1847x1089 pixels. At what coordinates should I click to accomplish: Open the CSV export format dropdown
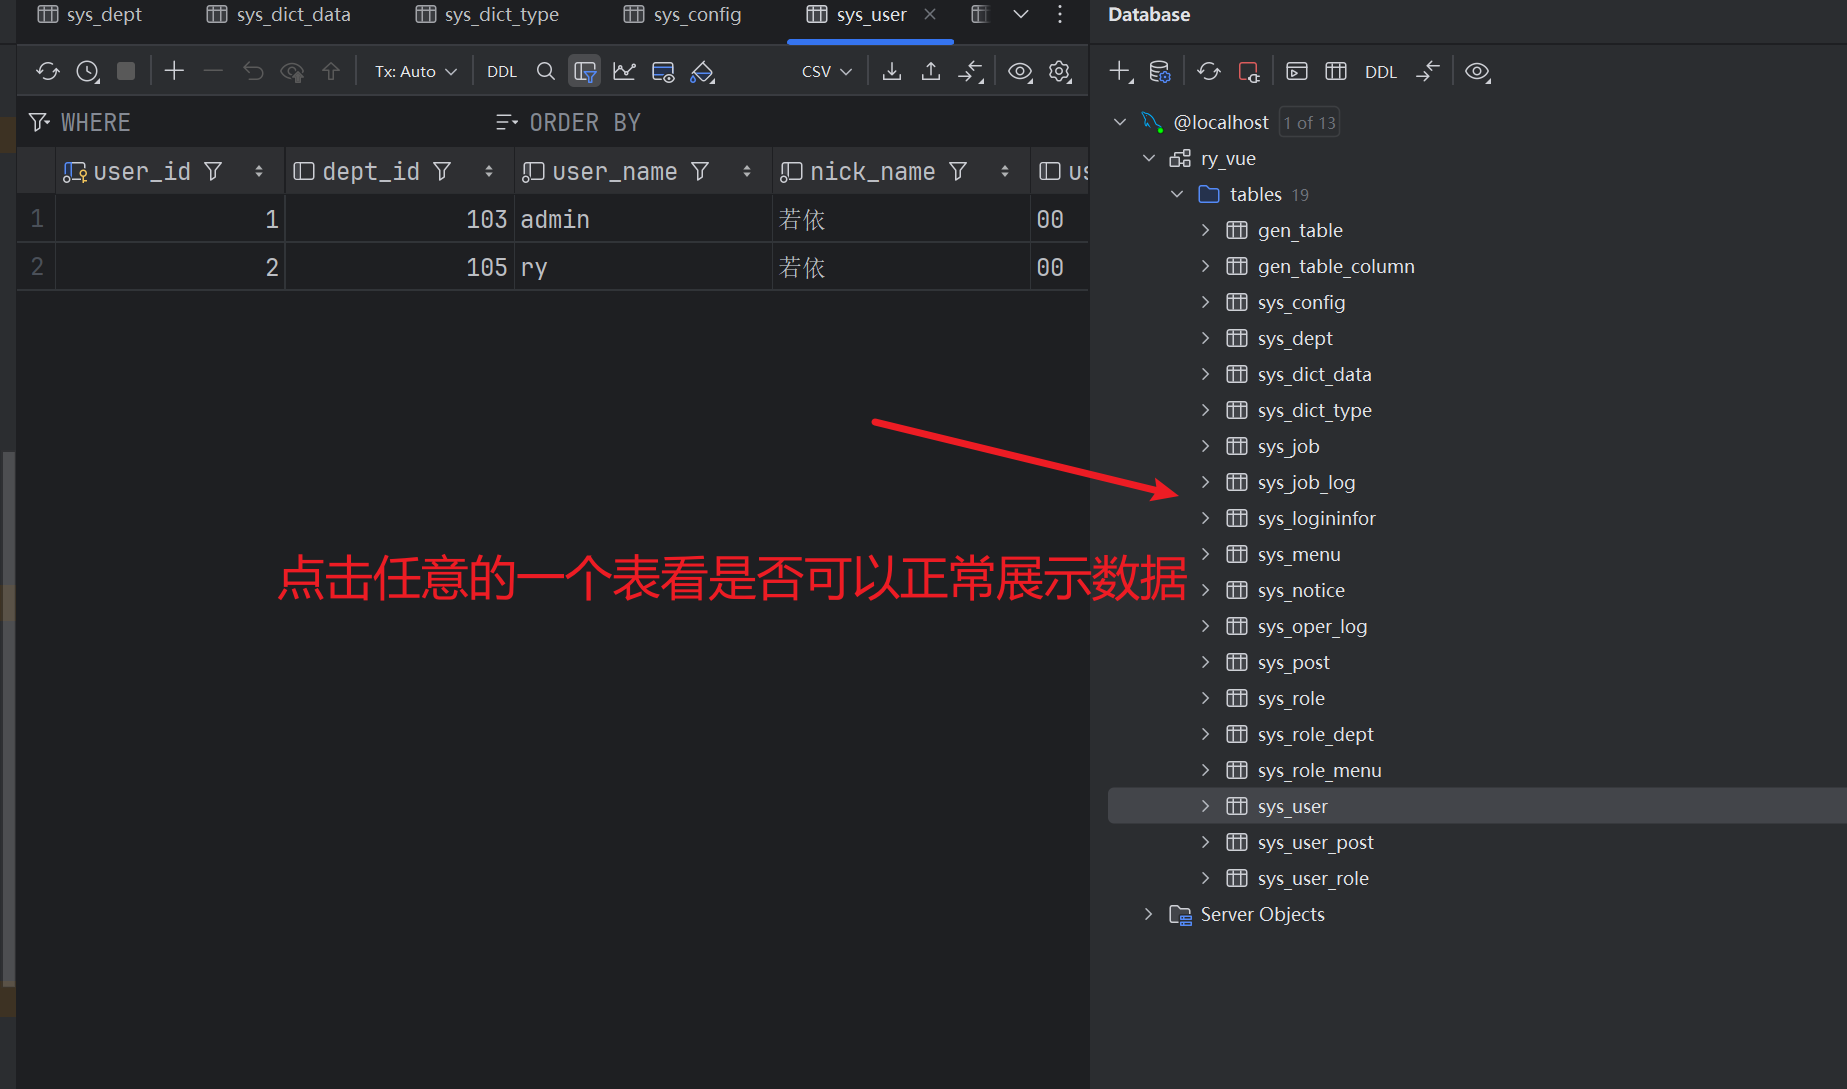click(827, 72)
